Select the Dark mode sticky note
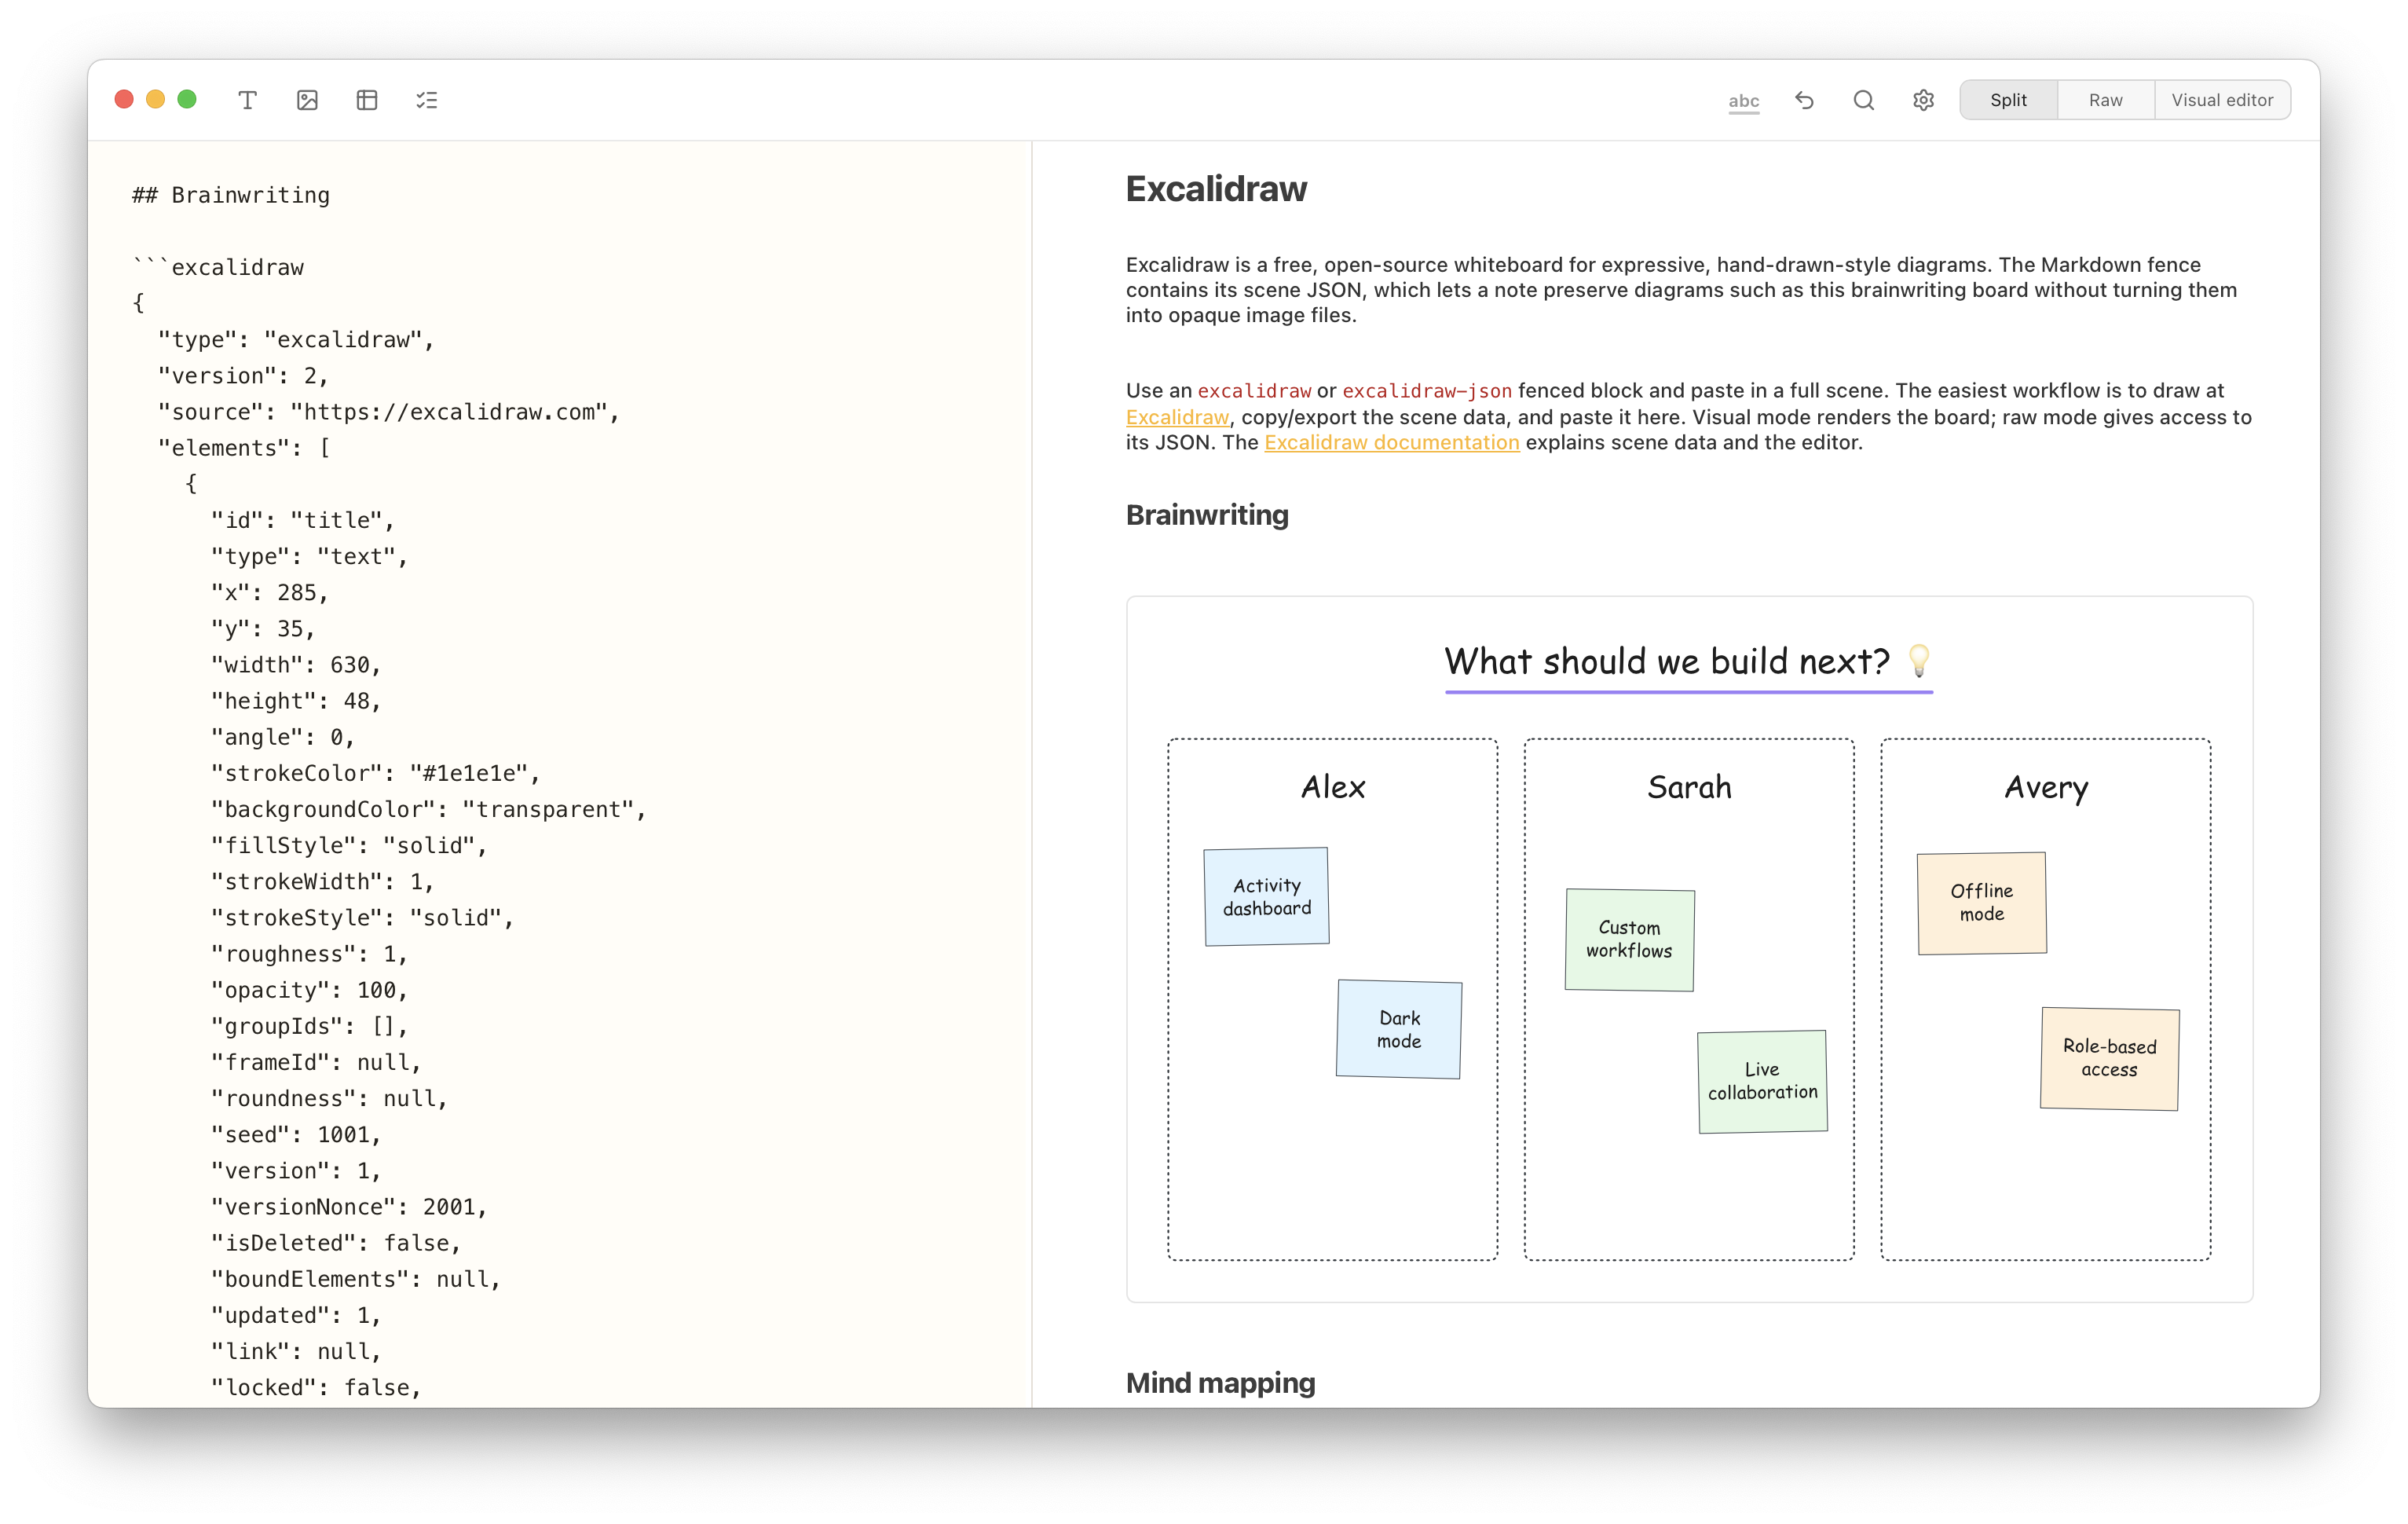The width and height of the screenshot is (2408, 1524). [x=1399, y=1029]
